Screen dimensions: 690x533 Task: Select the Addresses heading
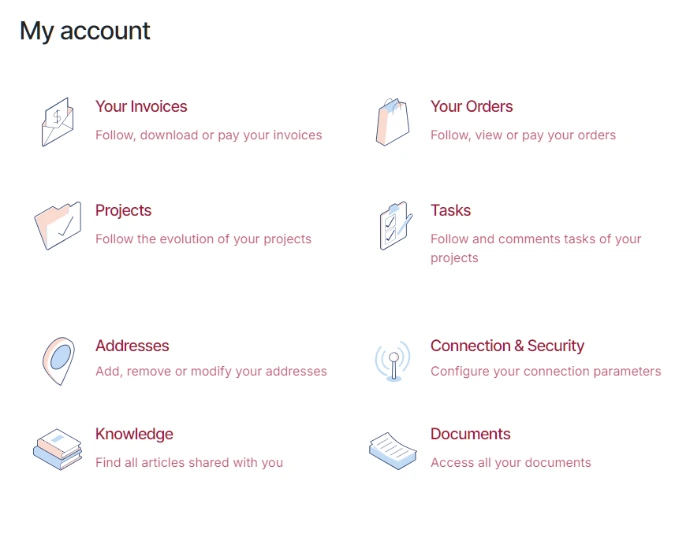pos(132,346)
